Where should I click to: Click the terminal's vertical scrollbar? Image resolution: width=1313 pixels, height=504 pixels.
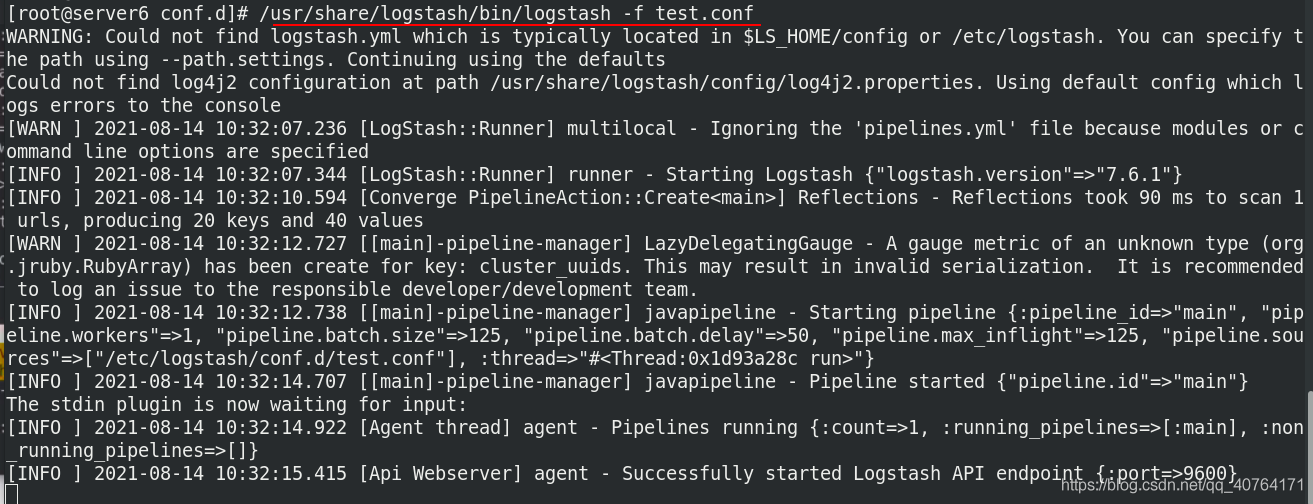(1308, 447)
